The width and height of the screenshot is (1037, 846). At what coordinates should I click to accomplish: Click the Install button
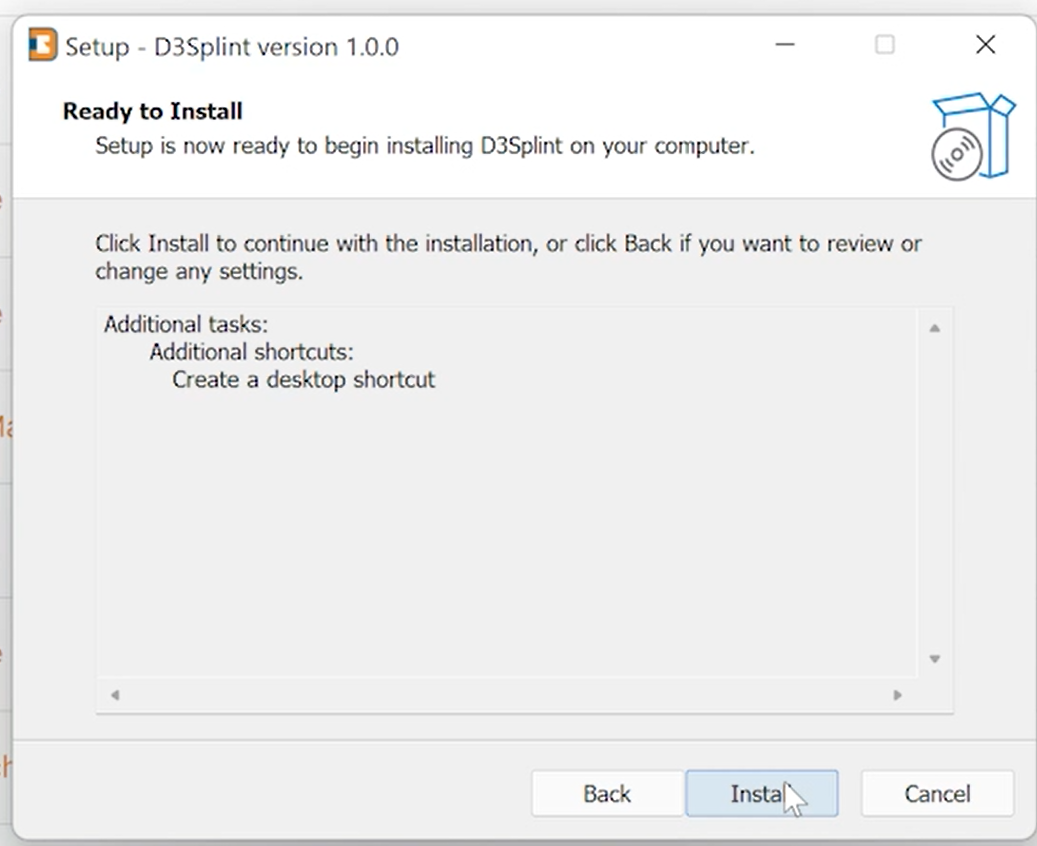[762, 793]
